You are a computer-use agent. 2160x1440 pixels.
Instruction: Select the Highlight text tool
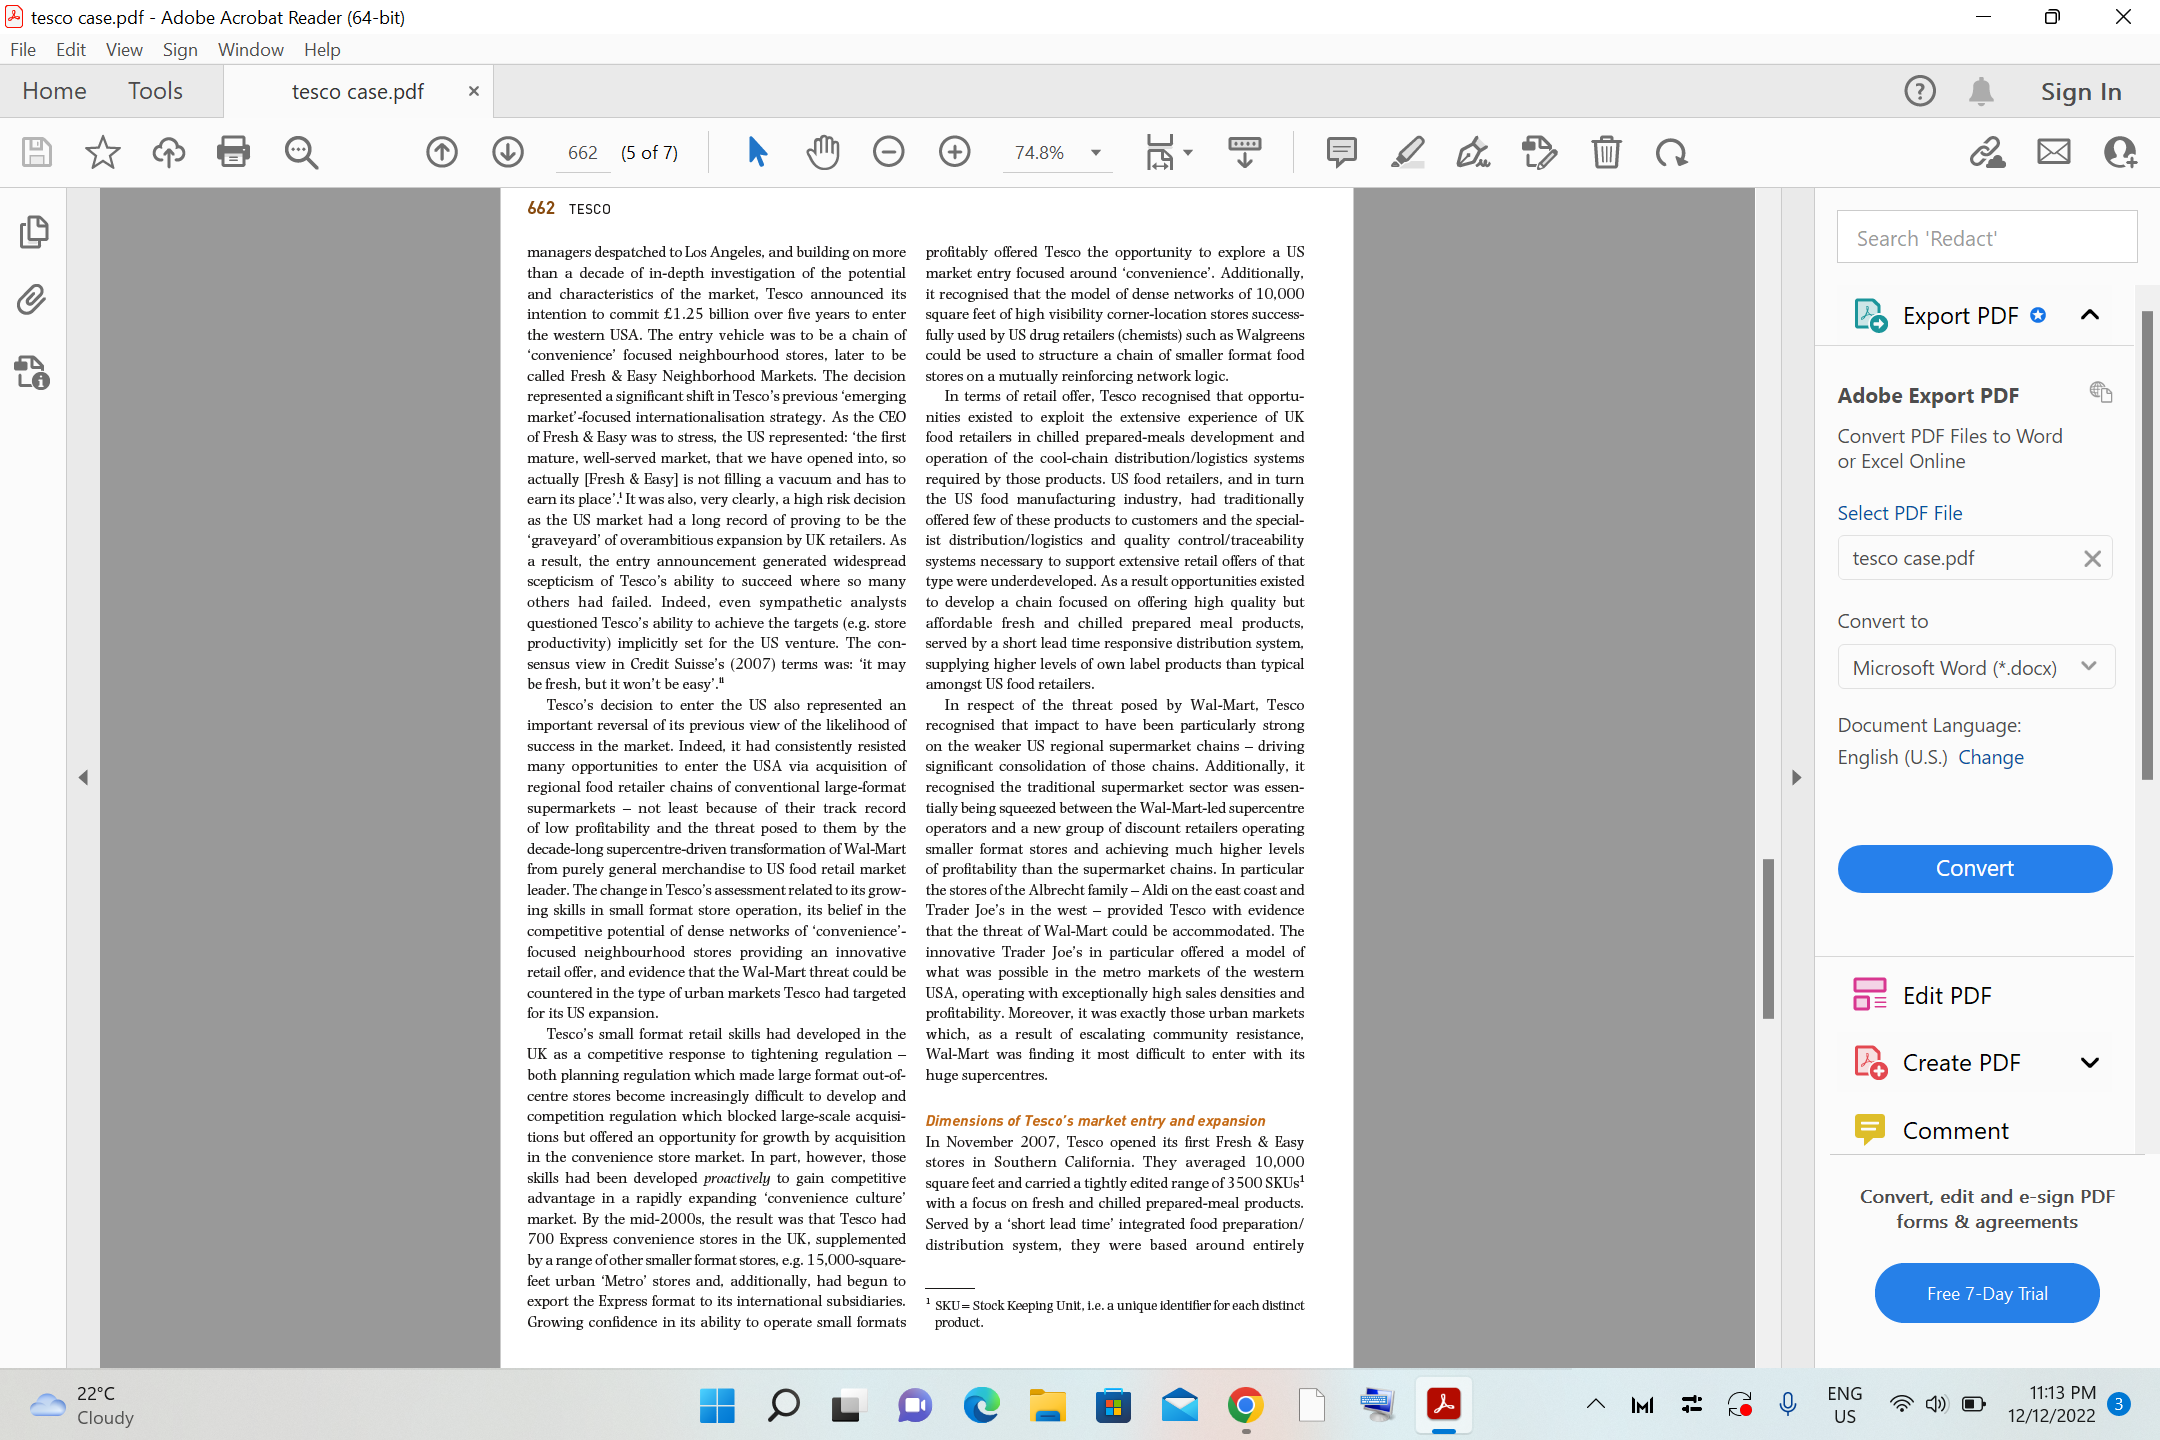coord(1407,152)
